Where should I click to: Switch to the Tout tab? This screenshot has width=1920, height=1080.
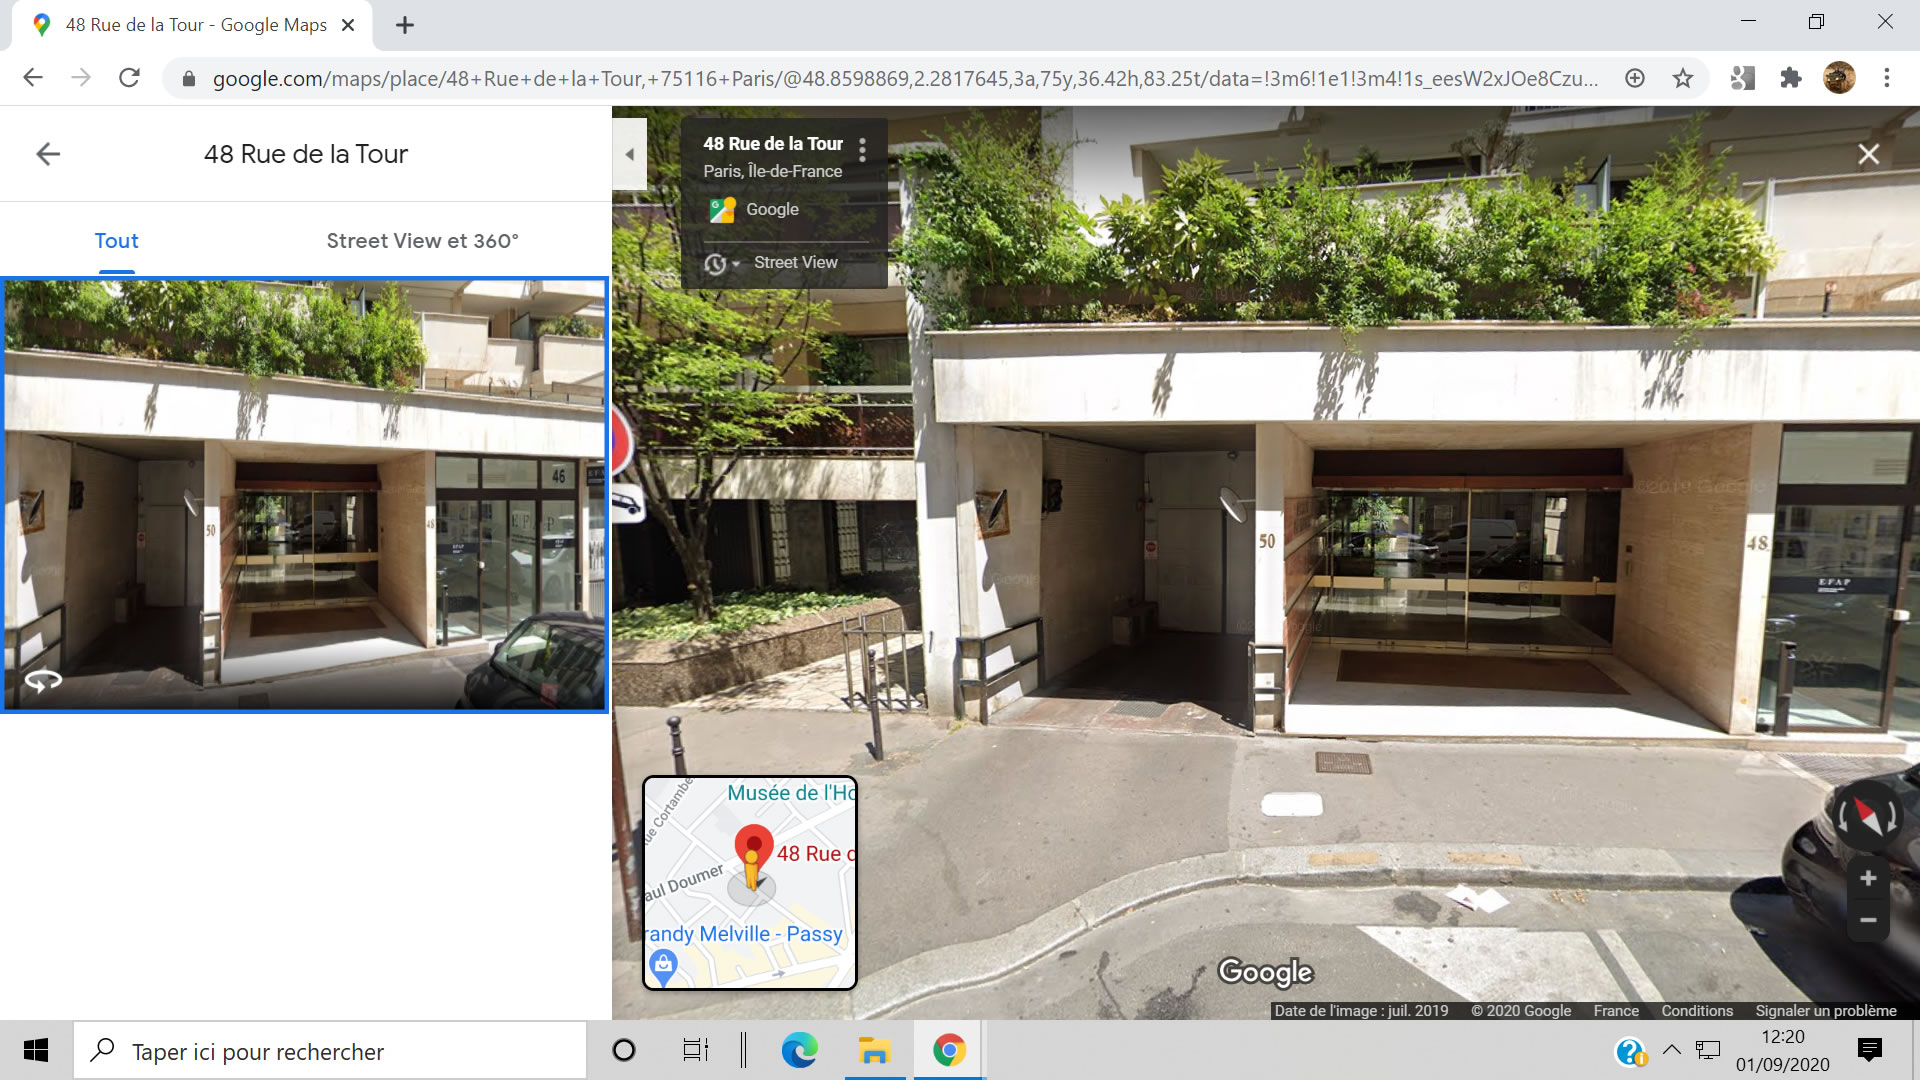tap(116, 241)
